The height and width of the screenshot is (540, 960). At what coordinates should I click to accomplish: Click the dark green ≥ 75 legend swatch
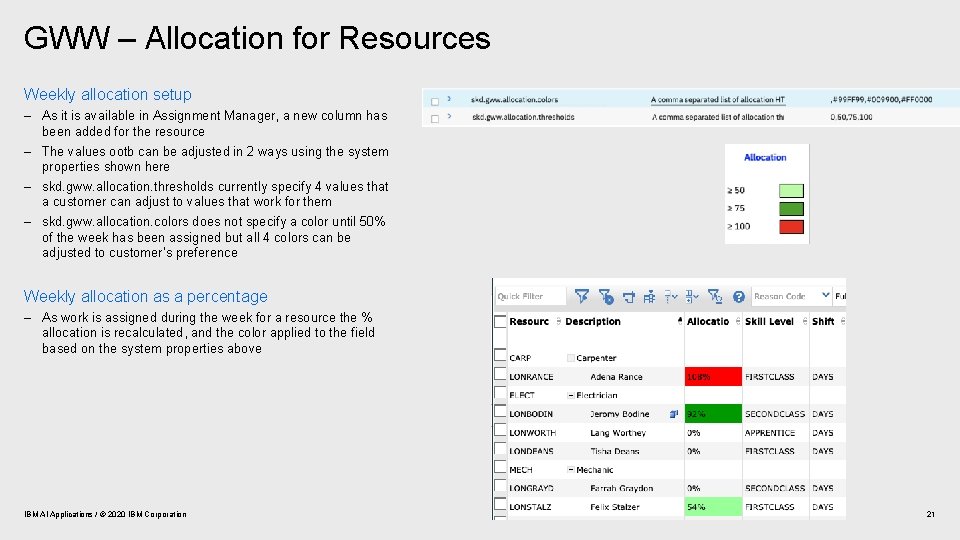point(791,209)
